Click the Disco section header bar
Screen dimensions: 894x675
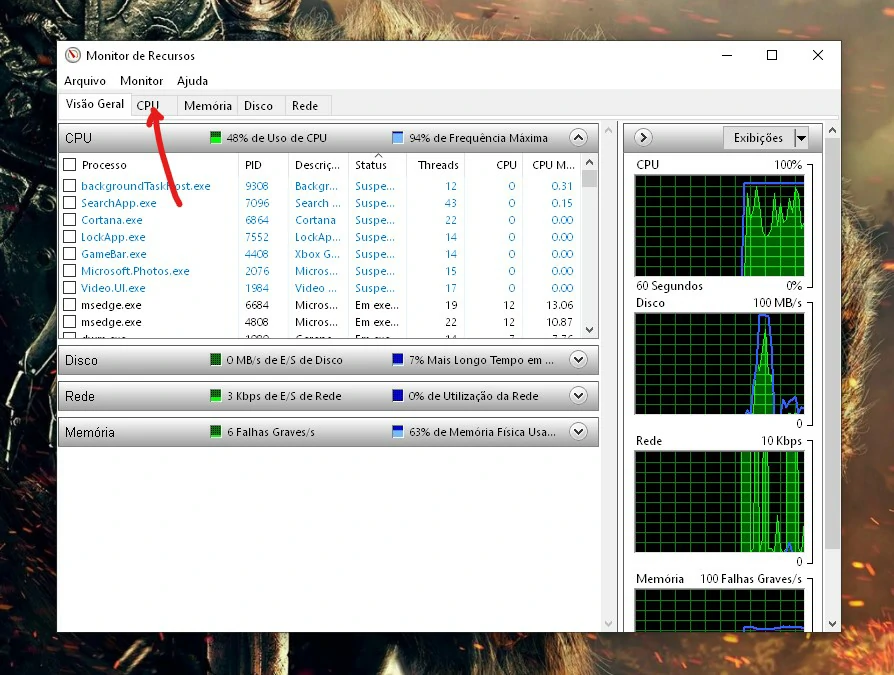click(328, 360)
